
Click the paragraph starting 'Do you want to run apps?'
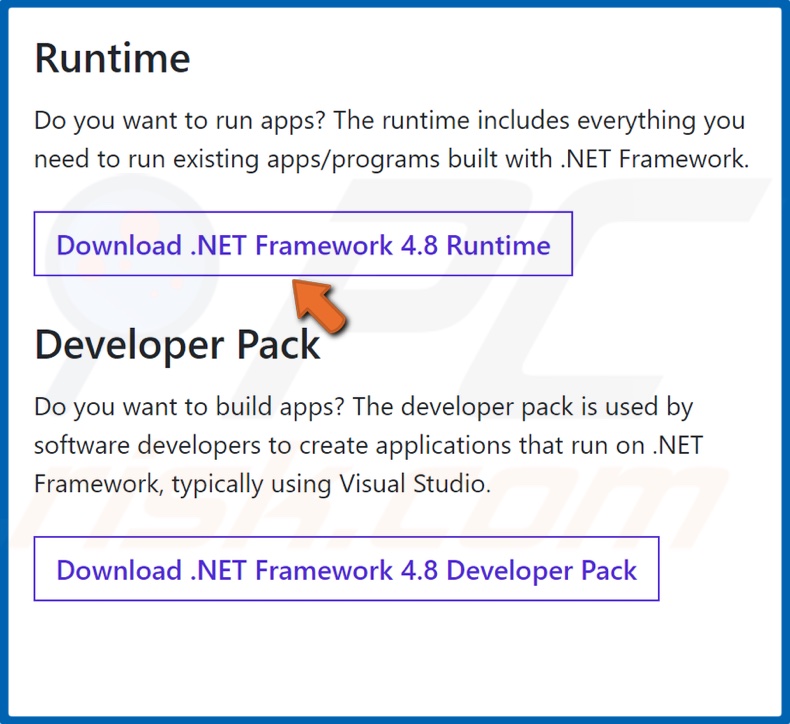pyautogui.click(x=391, y=140)
